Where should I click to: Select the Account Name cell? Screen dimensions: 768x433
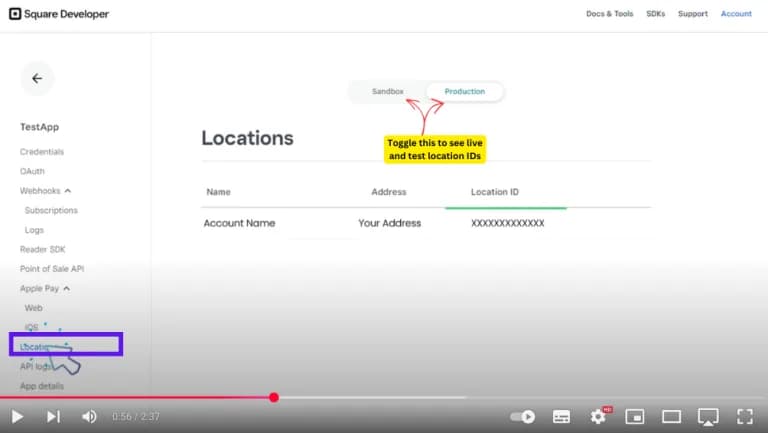(240, 223)
